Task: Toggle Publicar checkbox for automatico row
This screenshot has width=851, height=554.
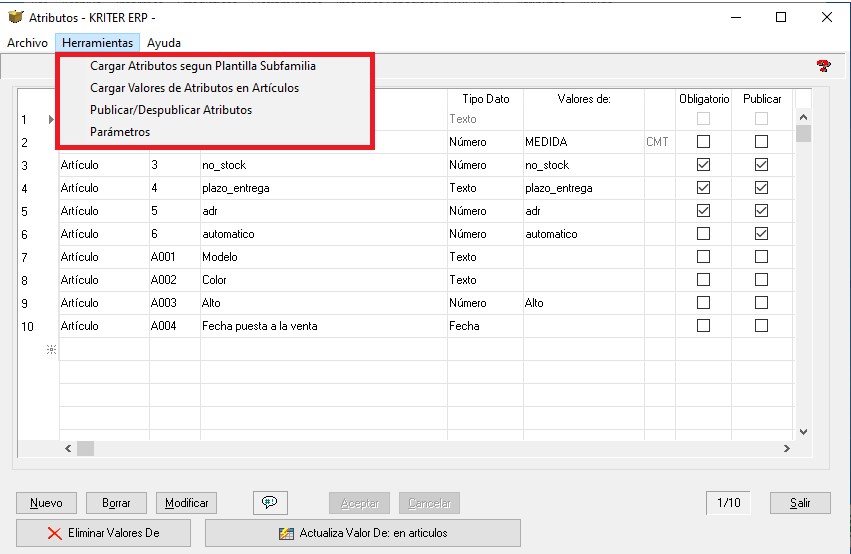Action: 761,234
